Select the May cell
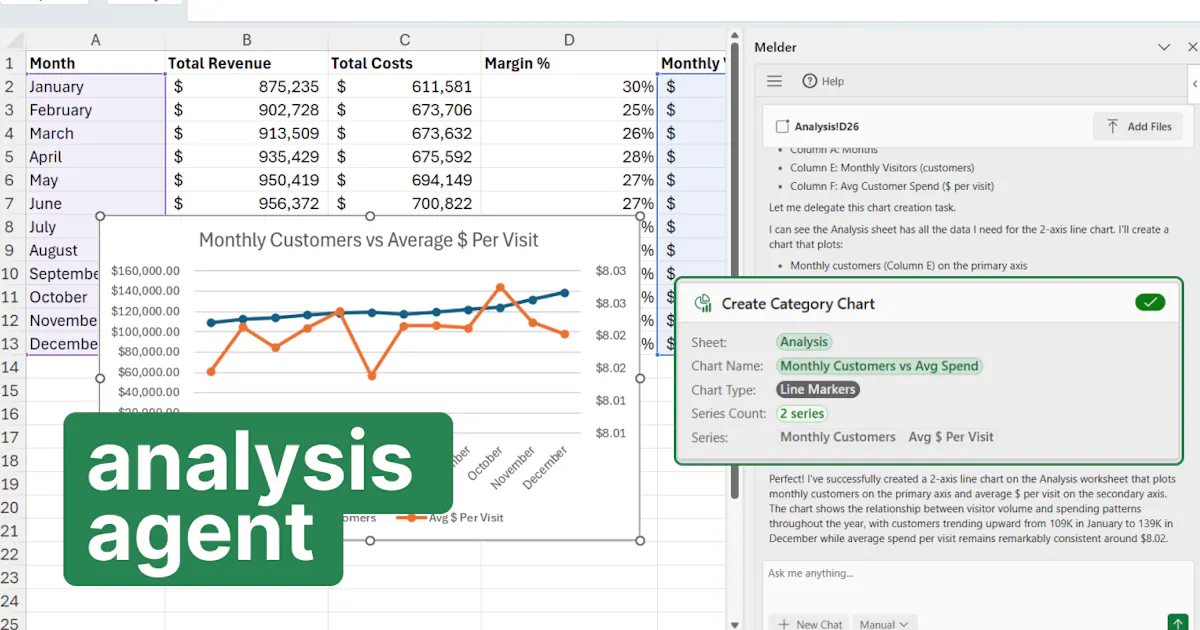 tap(96, 180)
